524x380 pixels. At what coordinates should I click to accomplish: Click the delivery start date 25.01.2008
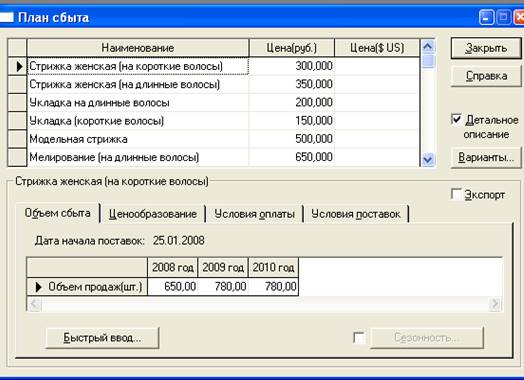(x=178, y=241)
